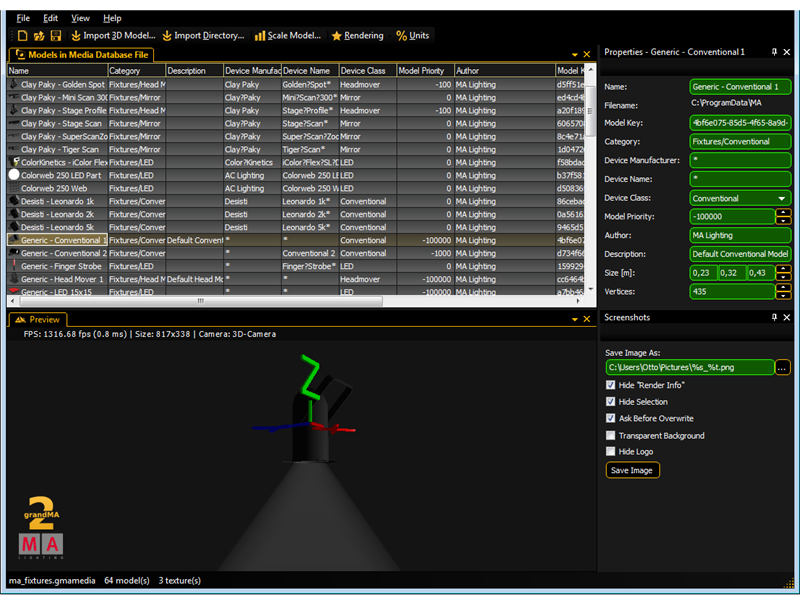800x605 pixels.
Task: Select Clay Paky - Golden Spot row
Action: tap(296, 85)
